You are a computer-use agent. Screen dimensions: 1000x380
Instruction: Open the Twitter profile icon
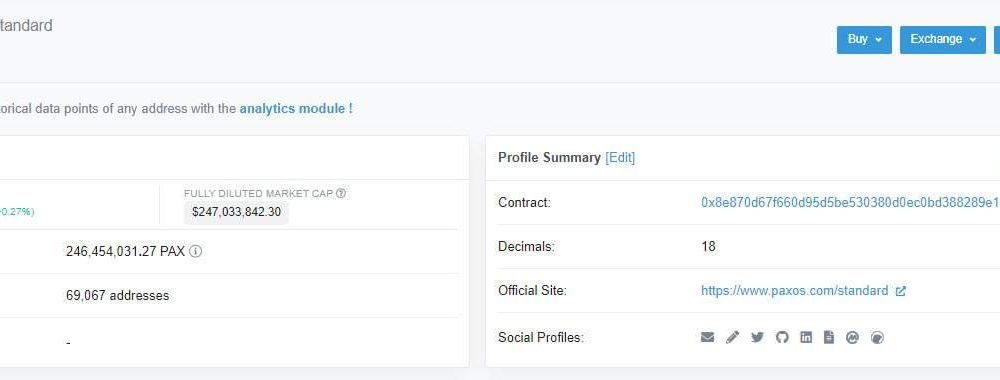click(x=757, y=337)
